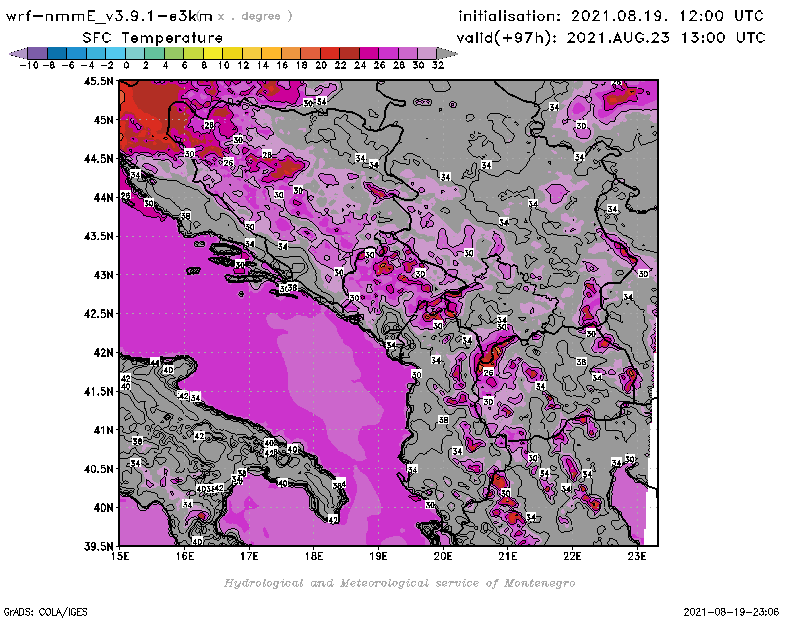Click the 18E longitude axis label
800x618 pixels.
click(314, 556)
